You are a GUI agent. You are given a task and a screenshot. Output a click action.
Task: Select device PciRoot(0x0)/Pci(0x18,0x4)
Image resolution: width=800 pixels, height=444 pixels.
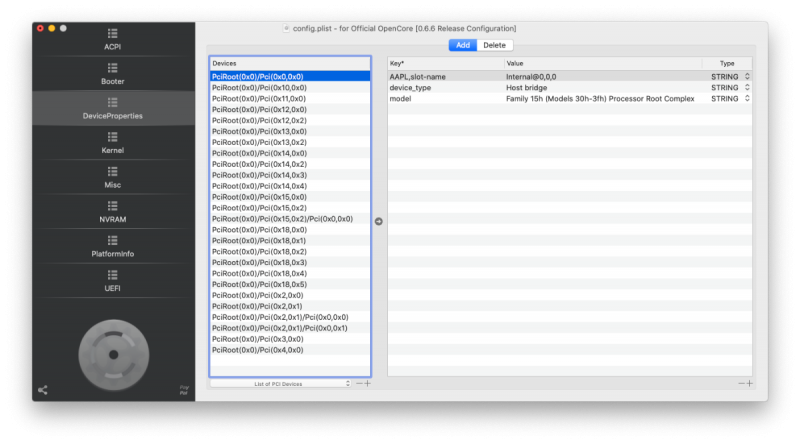[290, 274]
